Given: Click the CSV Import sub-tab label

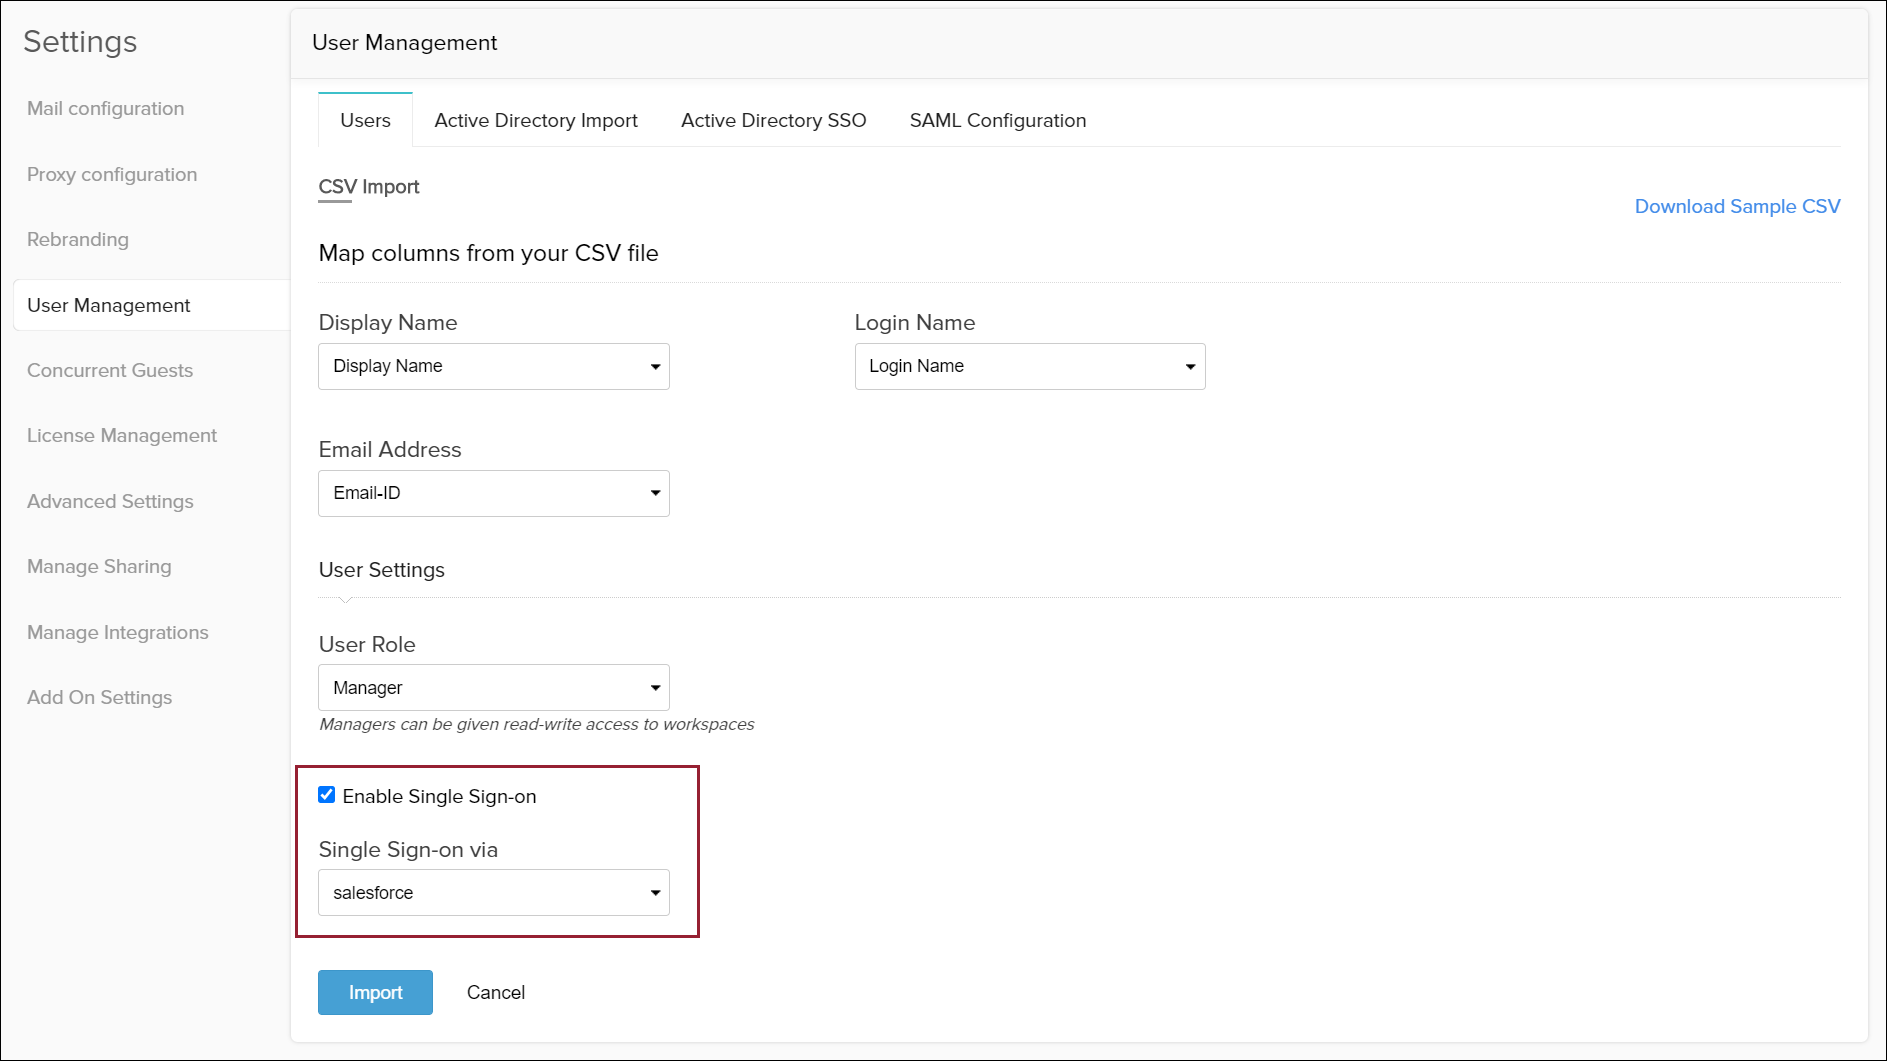Looking at the screenshot, I should [x=368, y=188].
